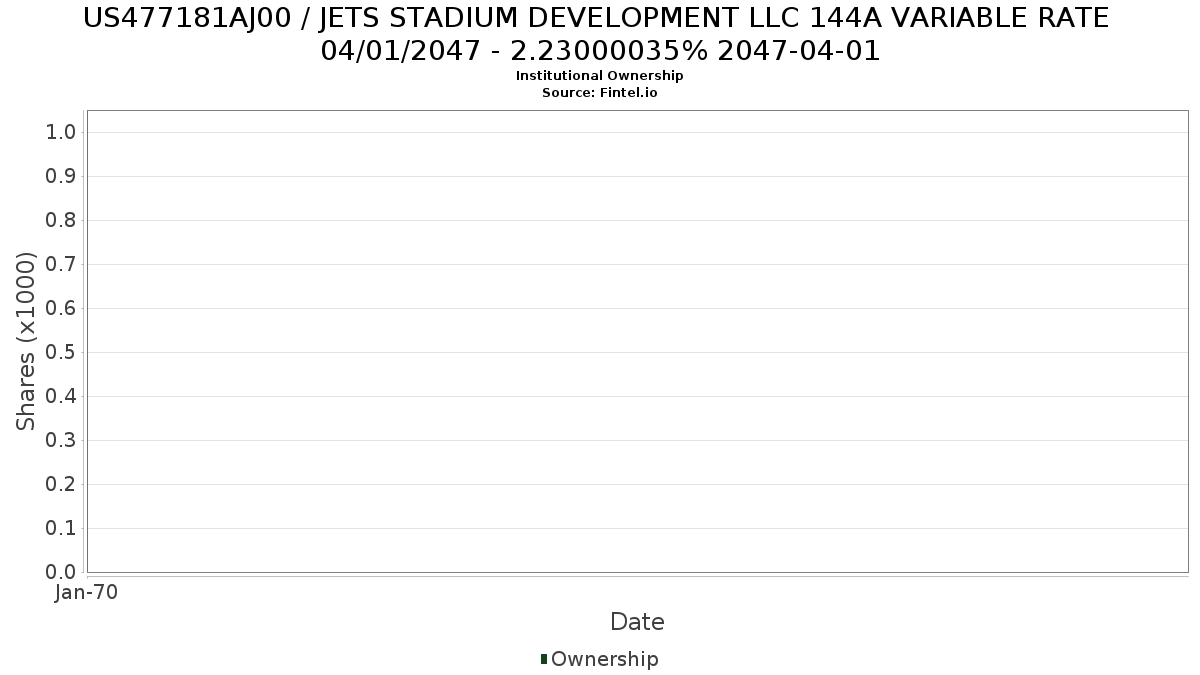Click the Source: Fintel.io text
Screen dimensions: 1200x675
point(600,93)
